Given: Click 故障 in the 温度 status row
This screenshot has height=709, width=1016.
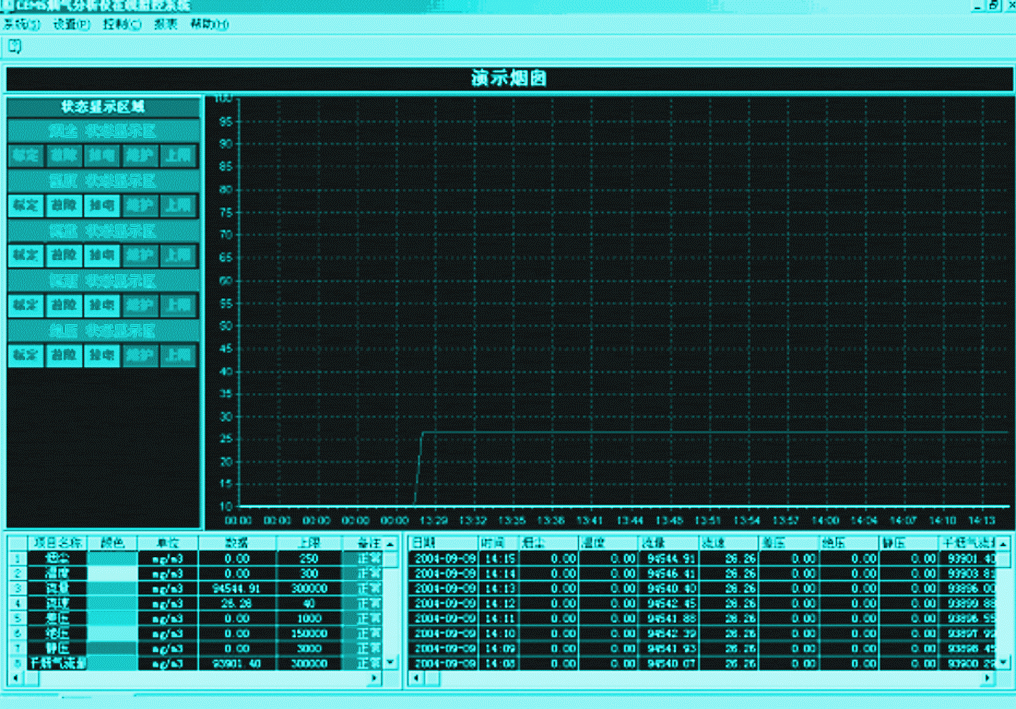Looking at the screenshot, I should click(64, 205).
